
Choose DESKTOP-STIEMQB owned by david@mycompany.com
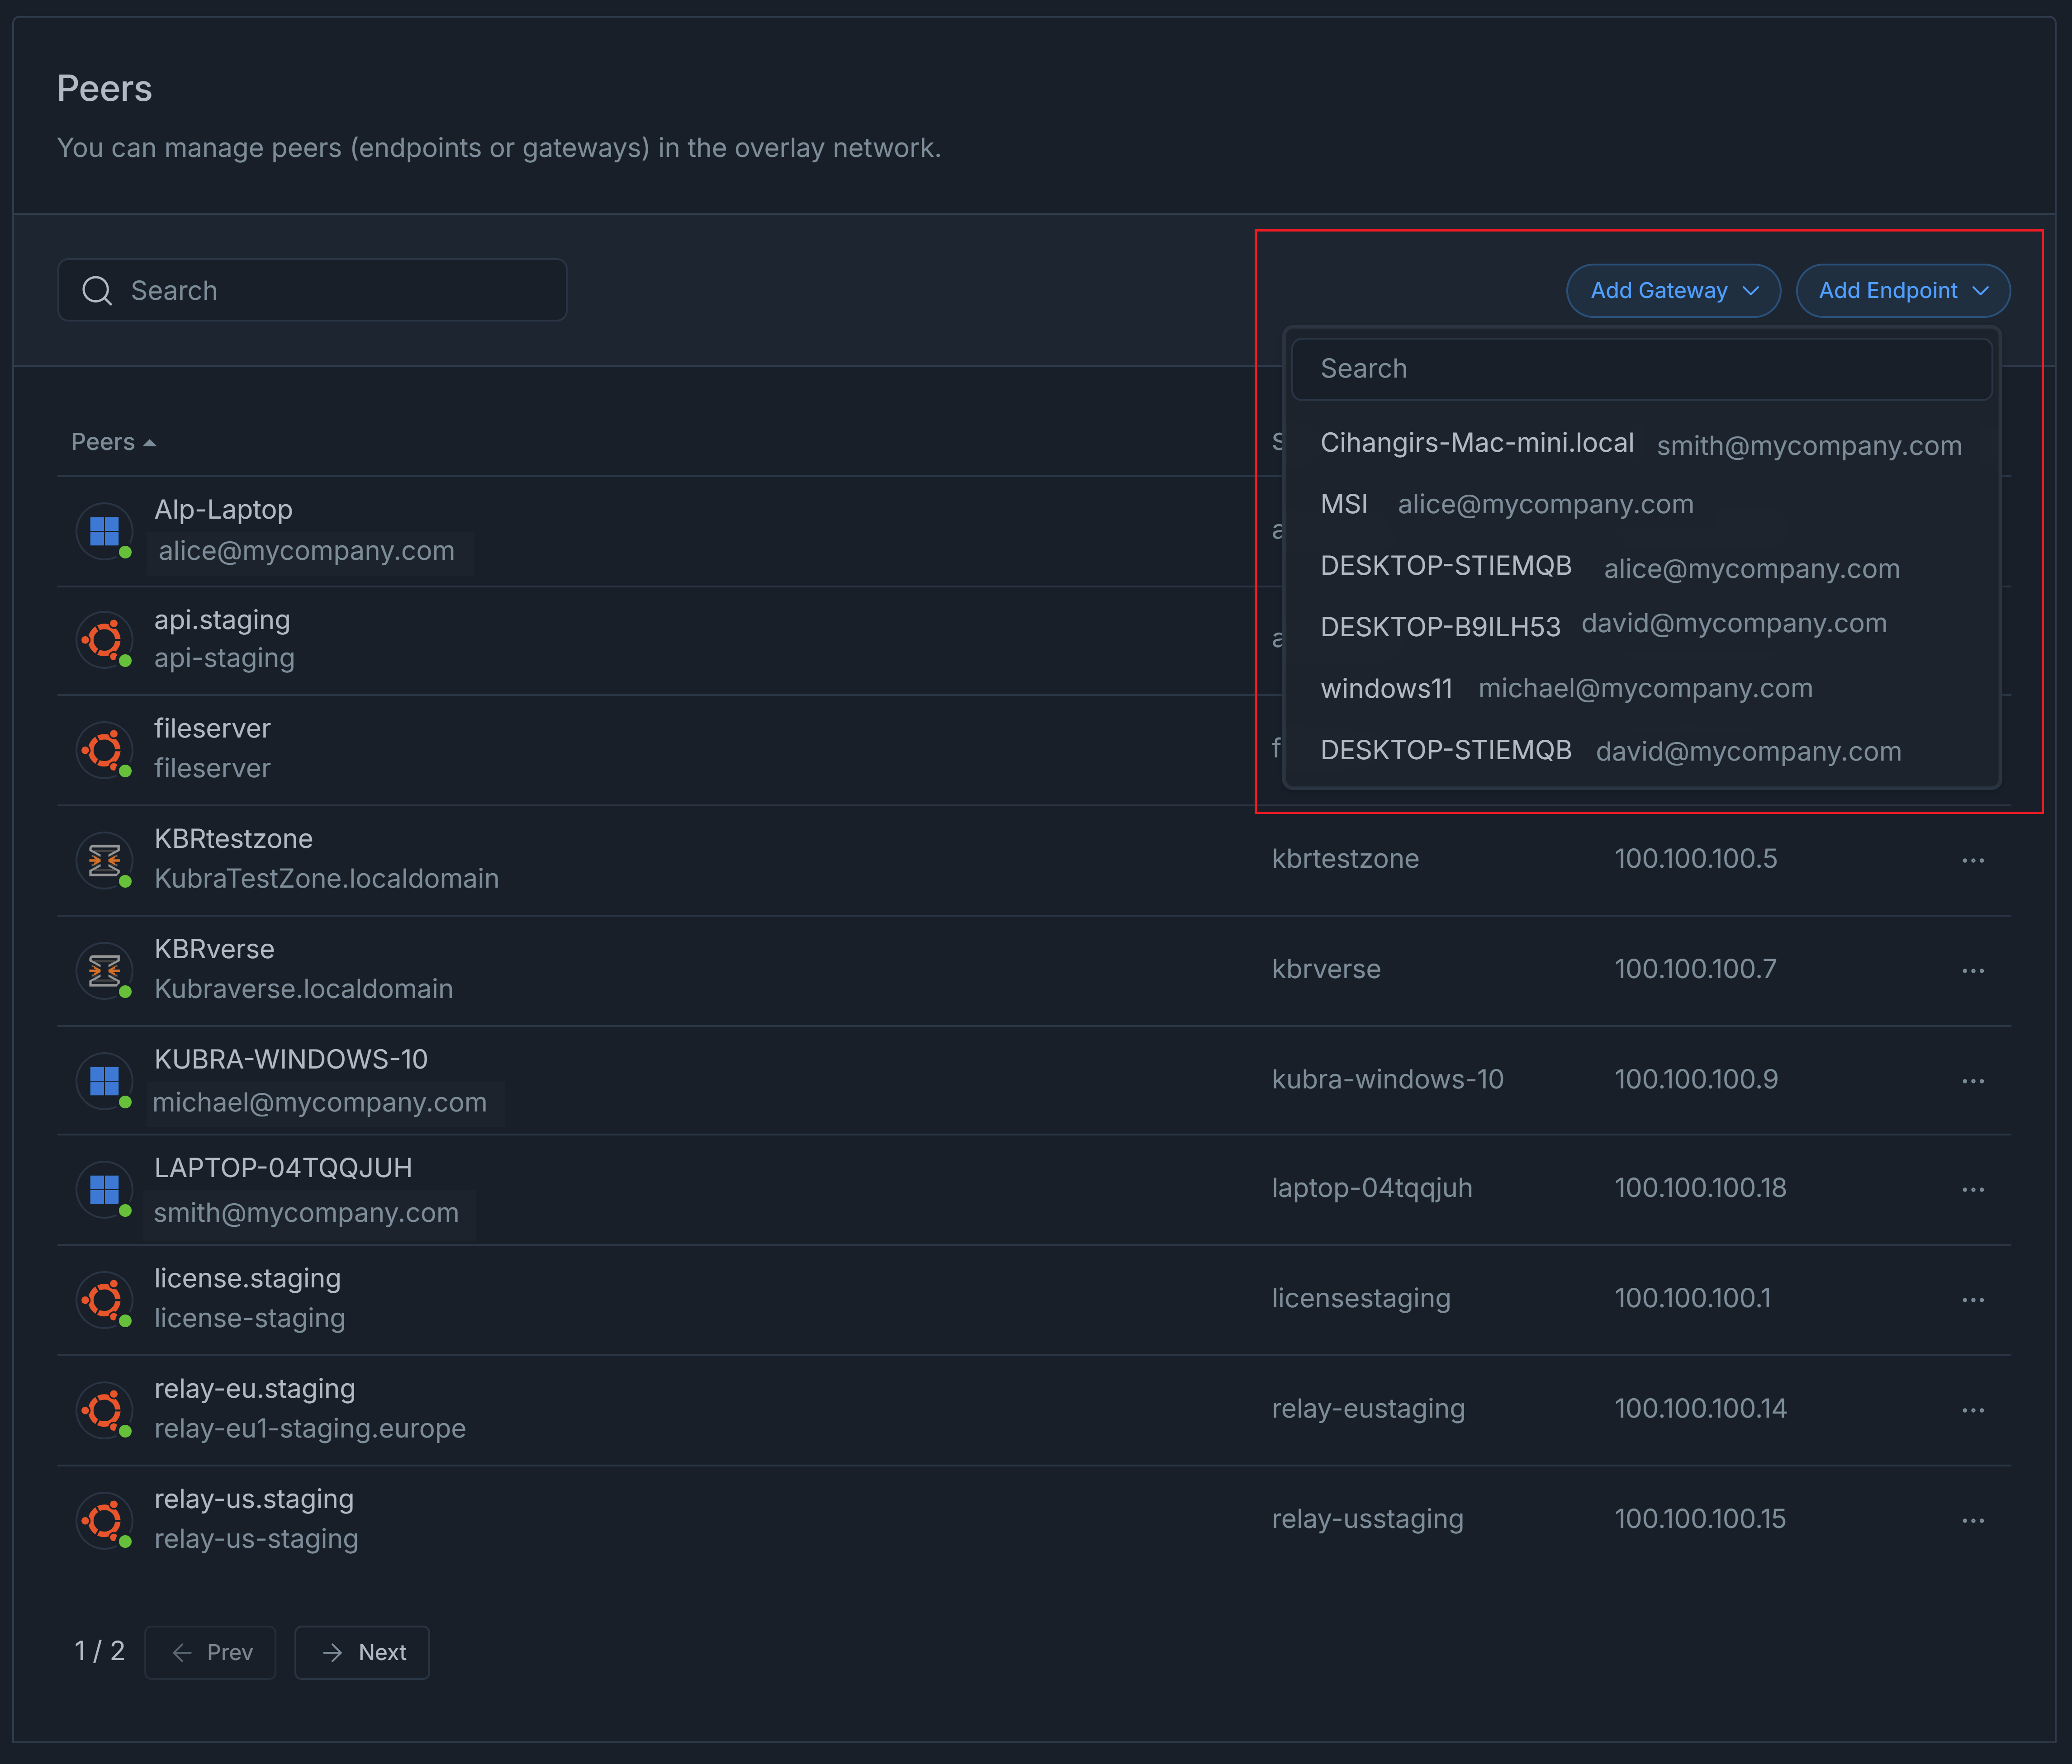pos(1641,751)
